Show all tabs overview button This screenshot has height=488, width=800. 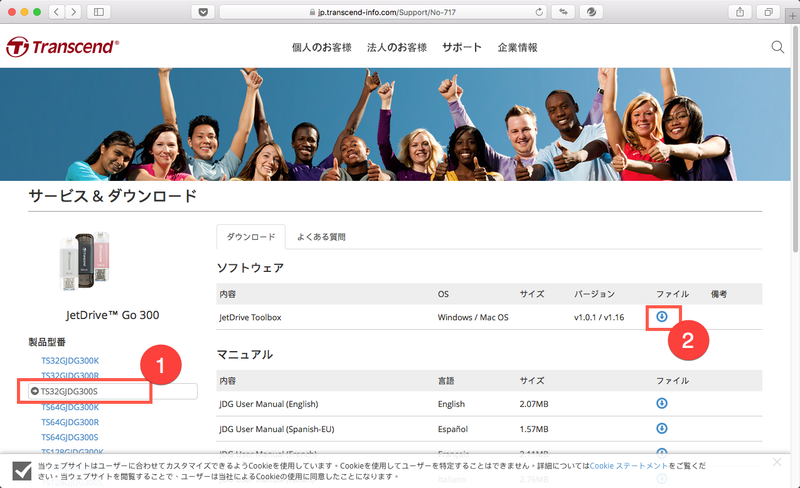(x=768, y=12)
